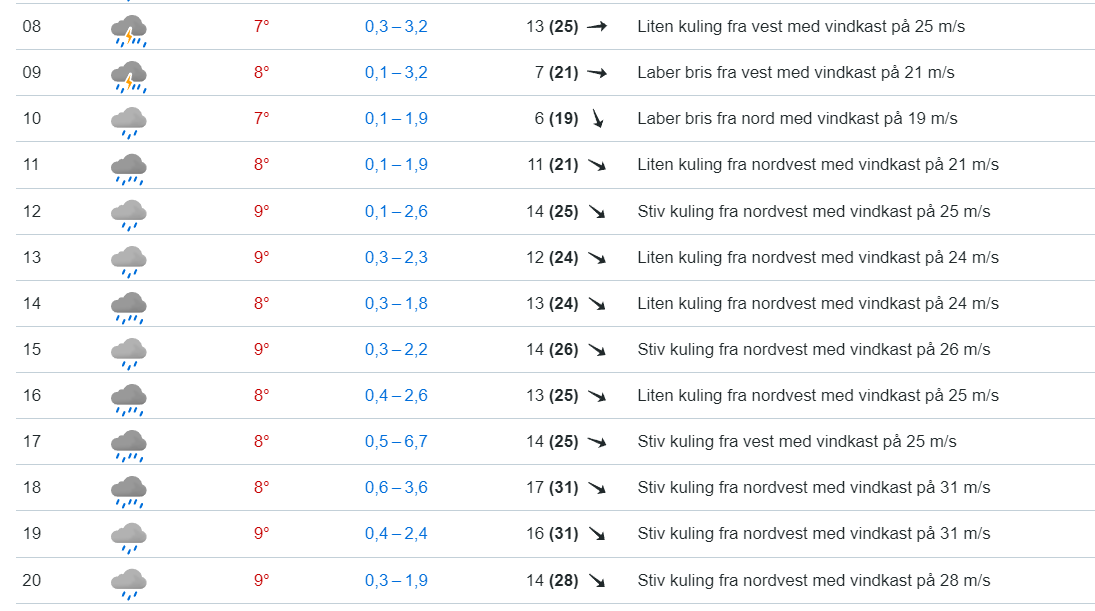Select the hour 16 row label
This screenshot has width=1095, height=611.
(32, 396)
